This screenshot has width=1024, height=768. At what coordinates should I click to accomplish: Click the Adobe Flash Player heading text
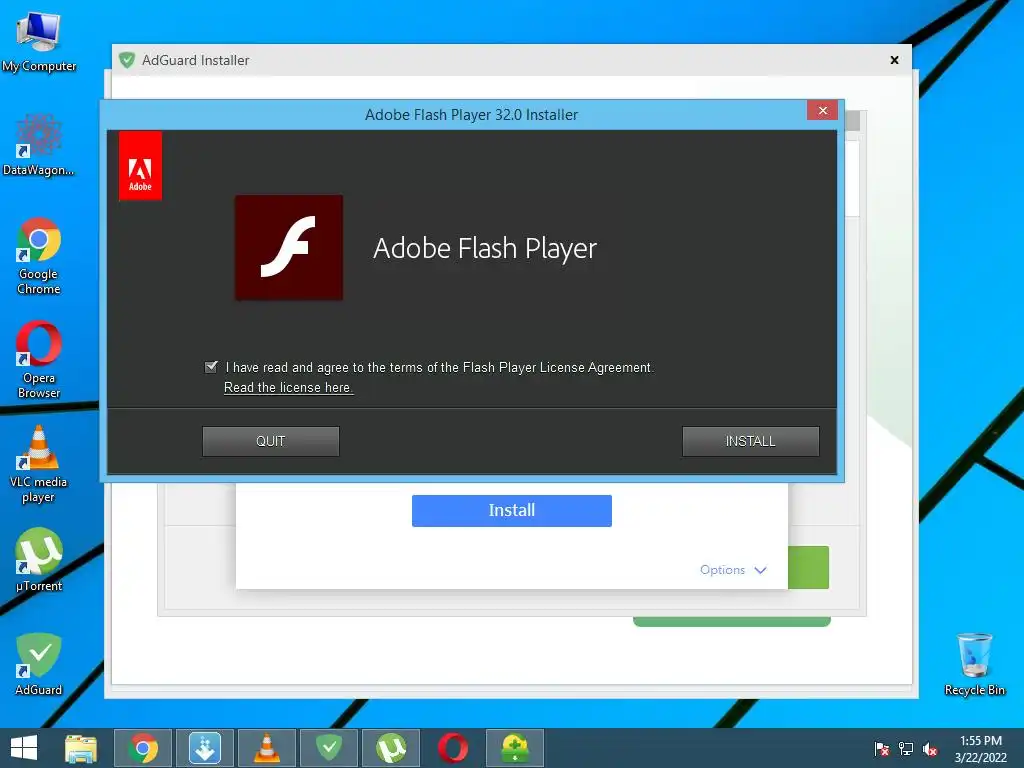click(485, 248)
